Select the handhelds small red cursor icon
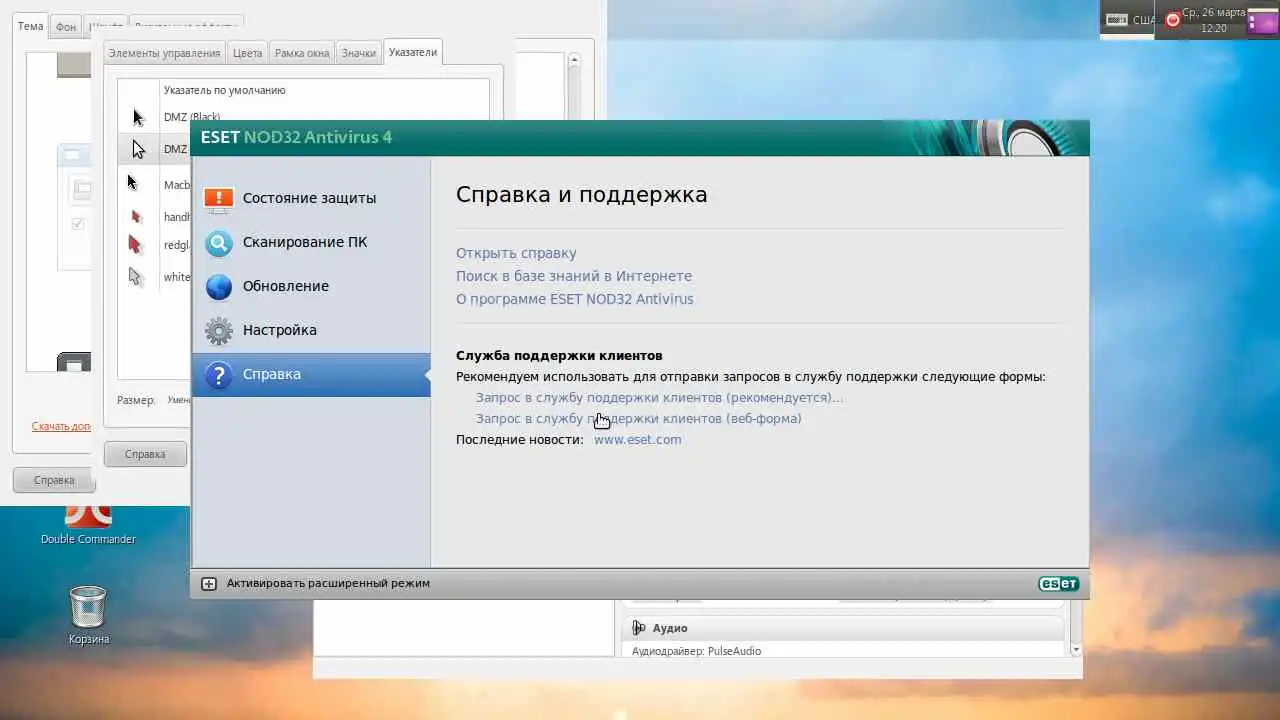Viewport: 1280px width, 720px height. click(x=137, y=216)
